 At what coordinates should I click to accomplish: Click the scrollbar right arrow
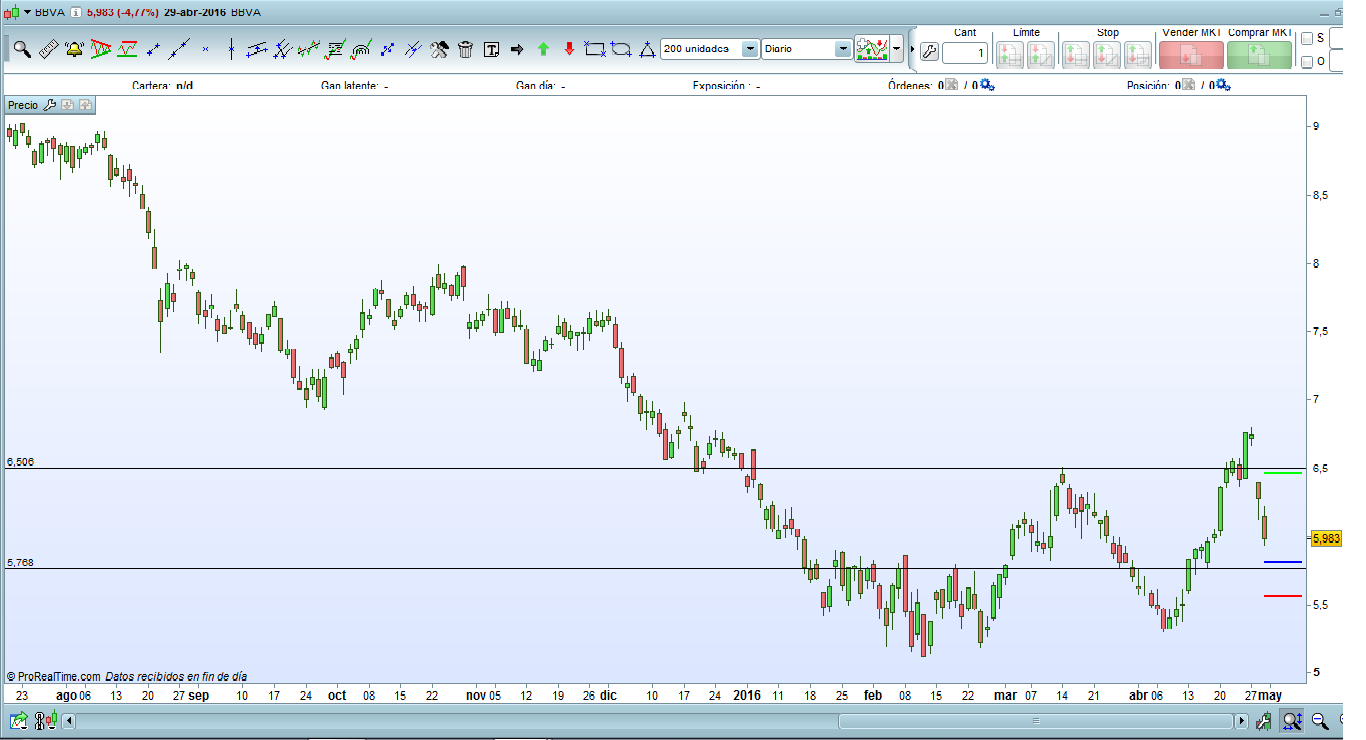coord(1242,720)
